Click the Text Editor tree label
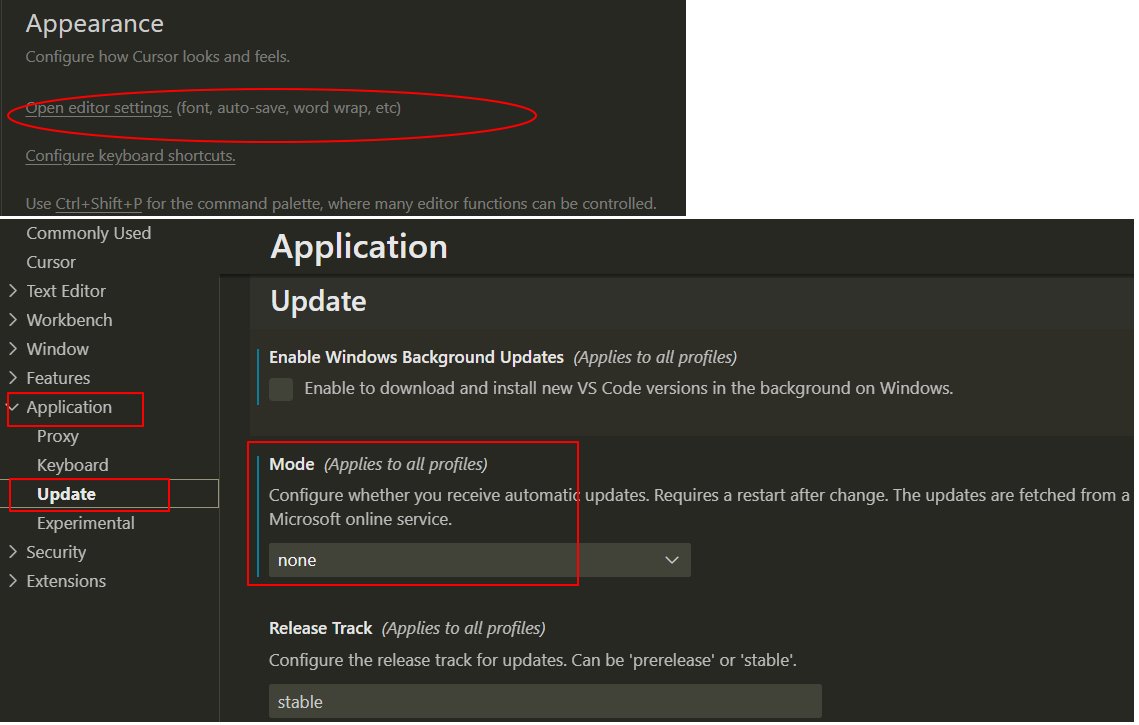The image size is (1139, 725). [66, 291]
